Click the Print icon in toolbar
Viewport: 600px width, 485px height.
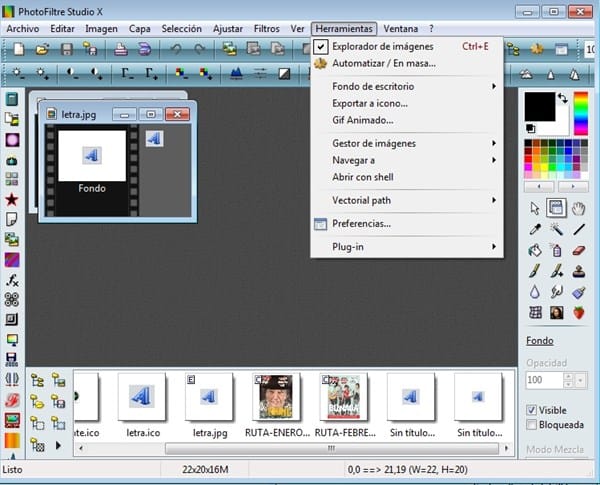pyautogui.click(x=120, y=49)
